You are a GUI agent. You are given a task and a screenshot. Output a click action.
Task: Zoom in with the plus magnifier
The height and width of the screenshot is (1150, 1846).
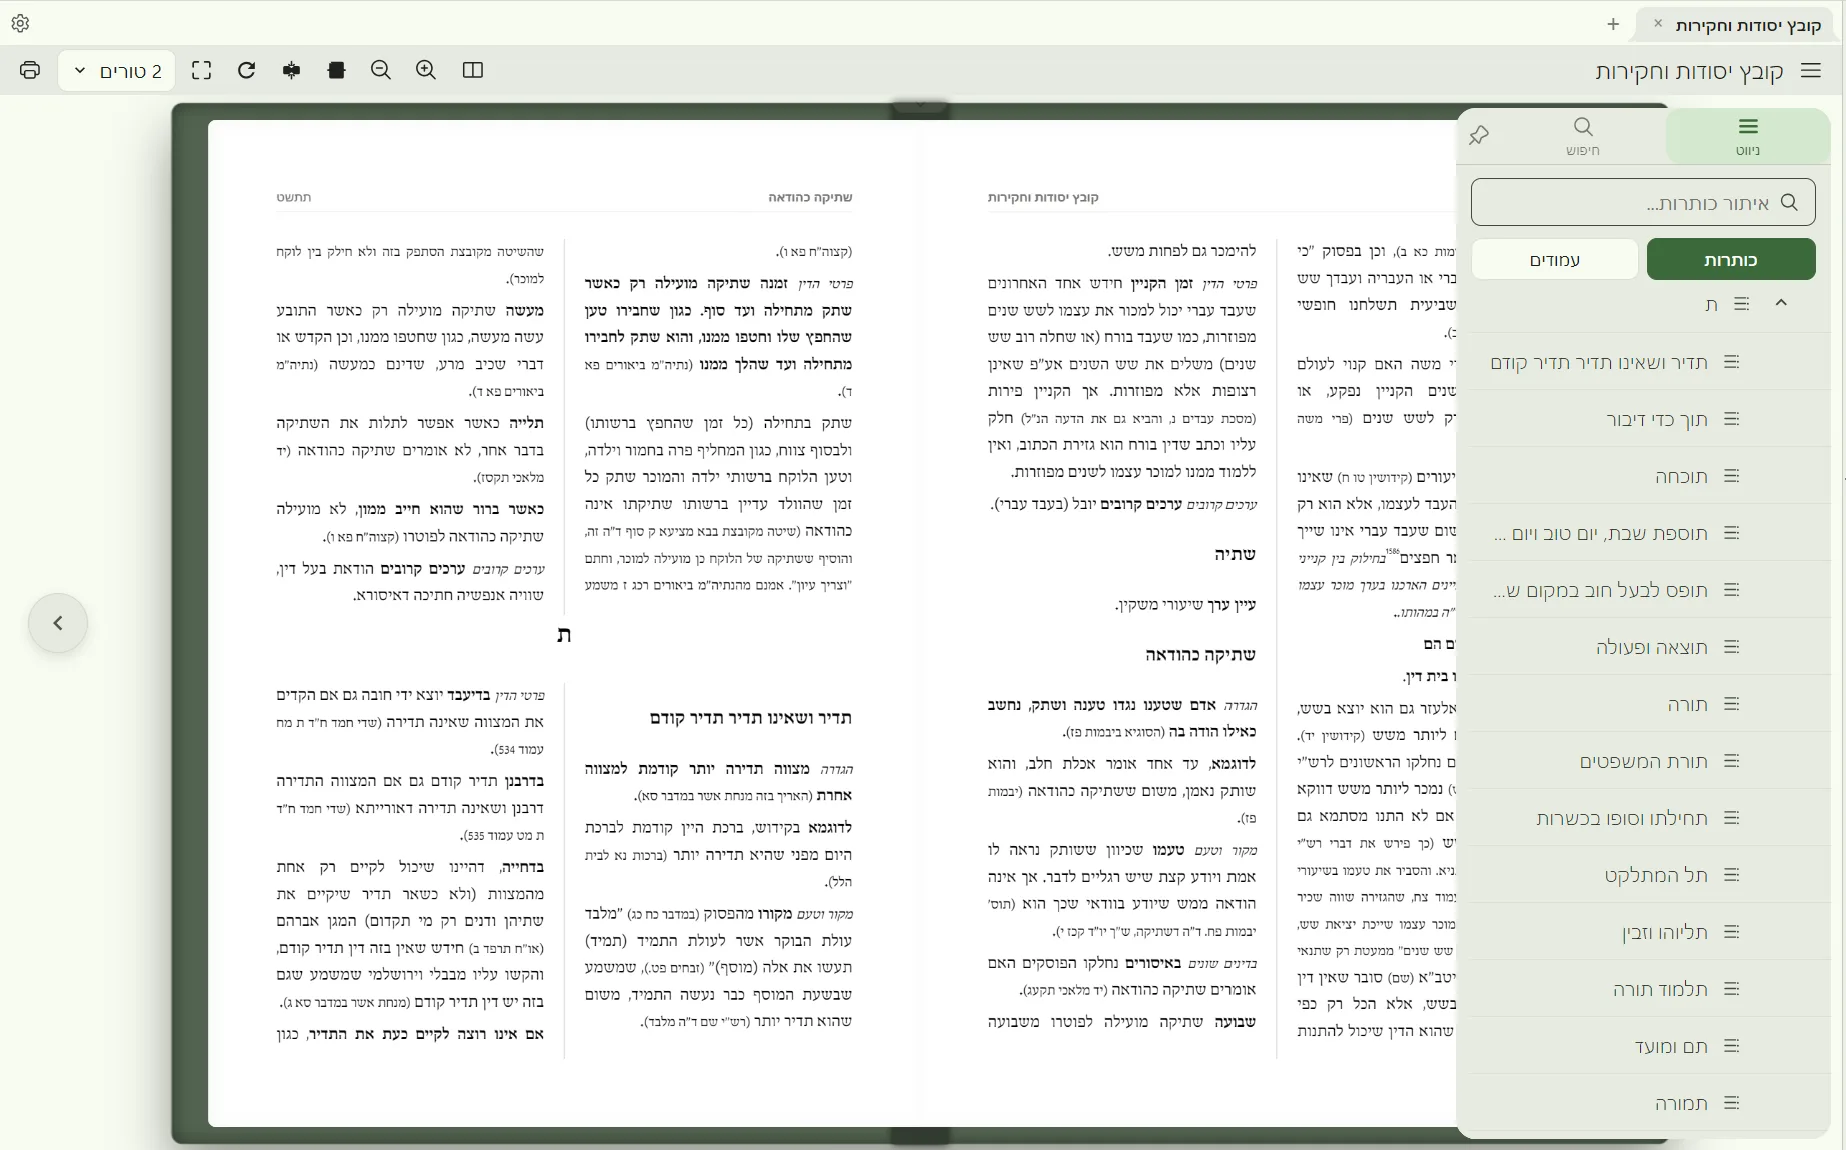[426, 70]
